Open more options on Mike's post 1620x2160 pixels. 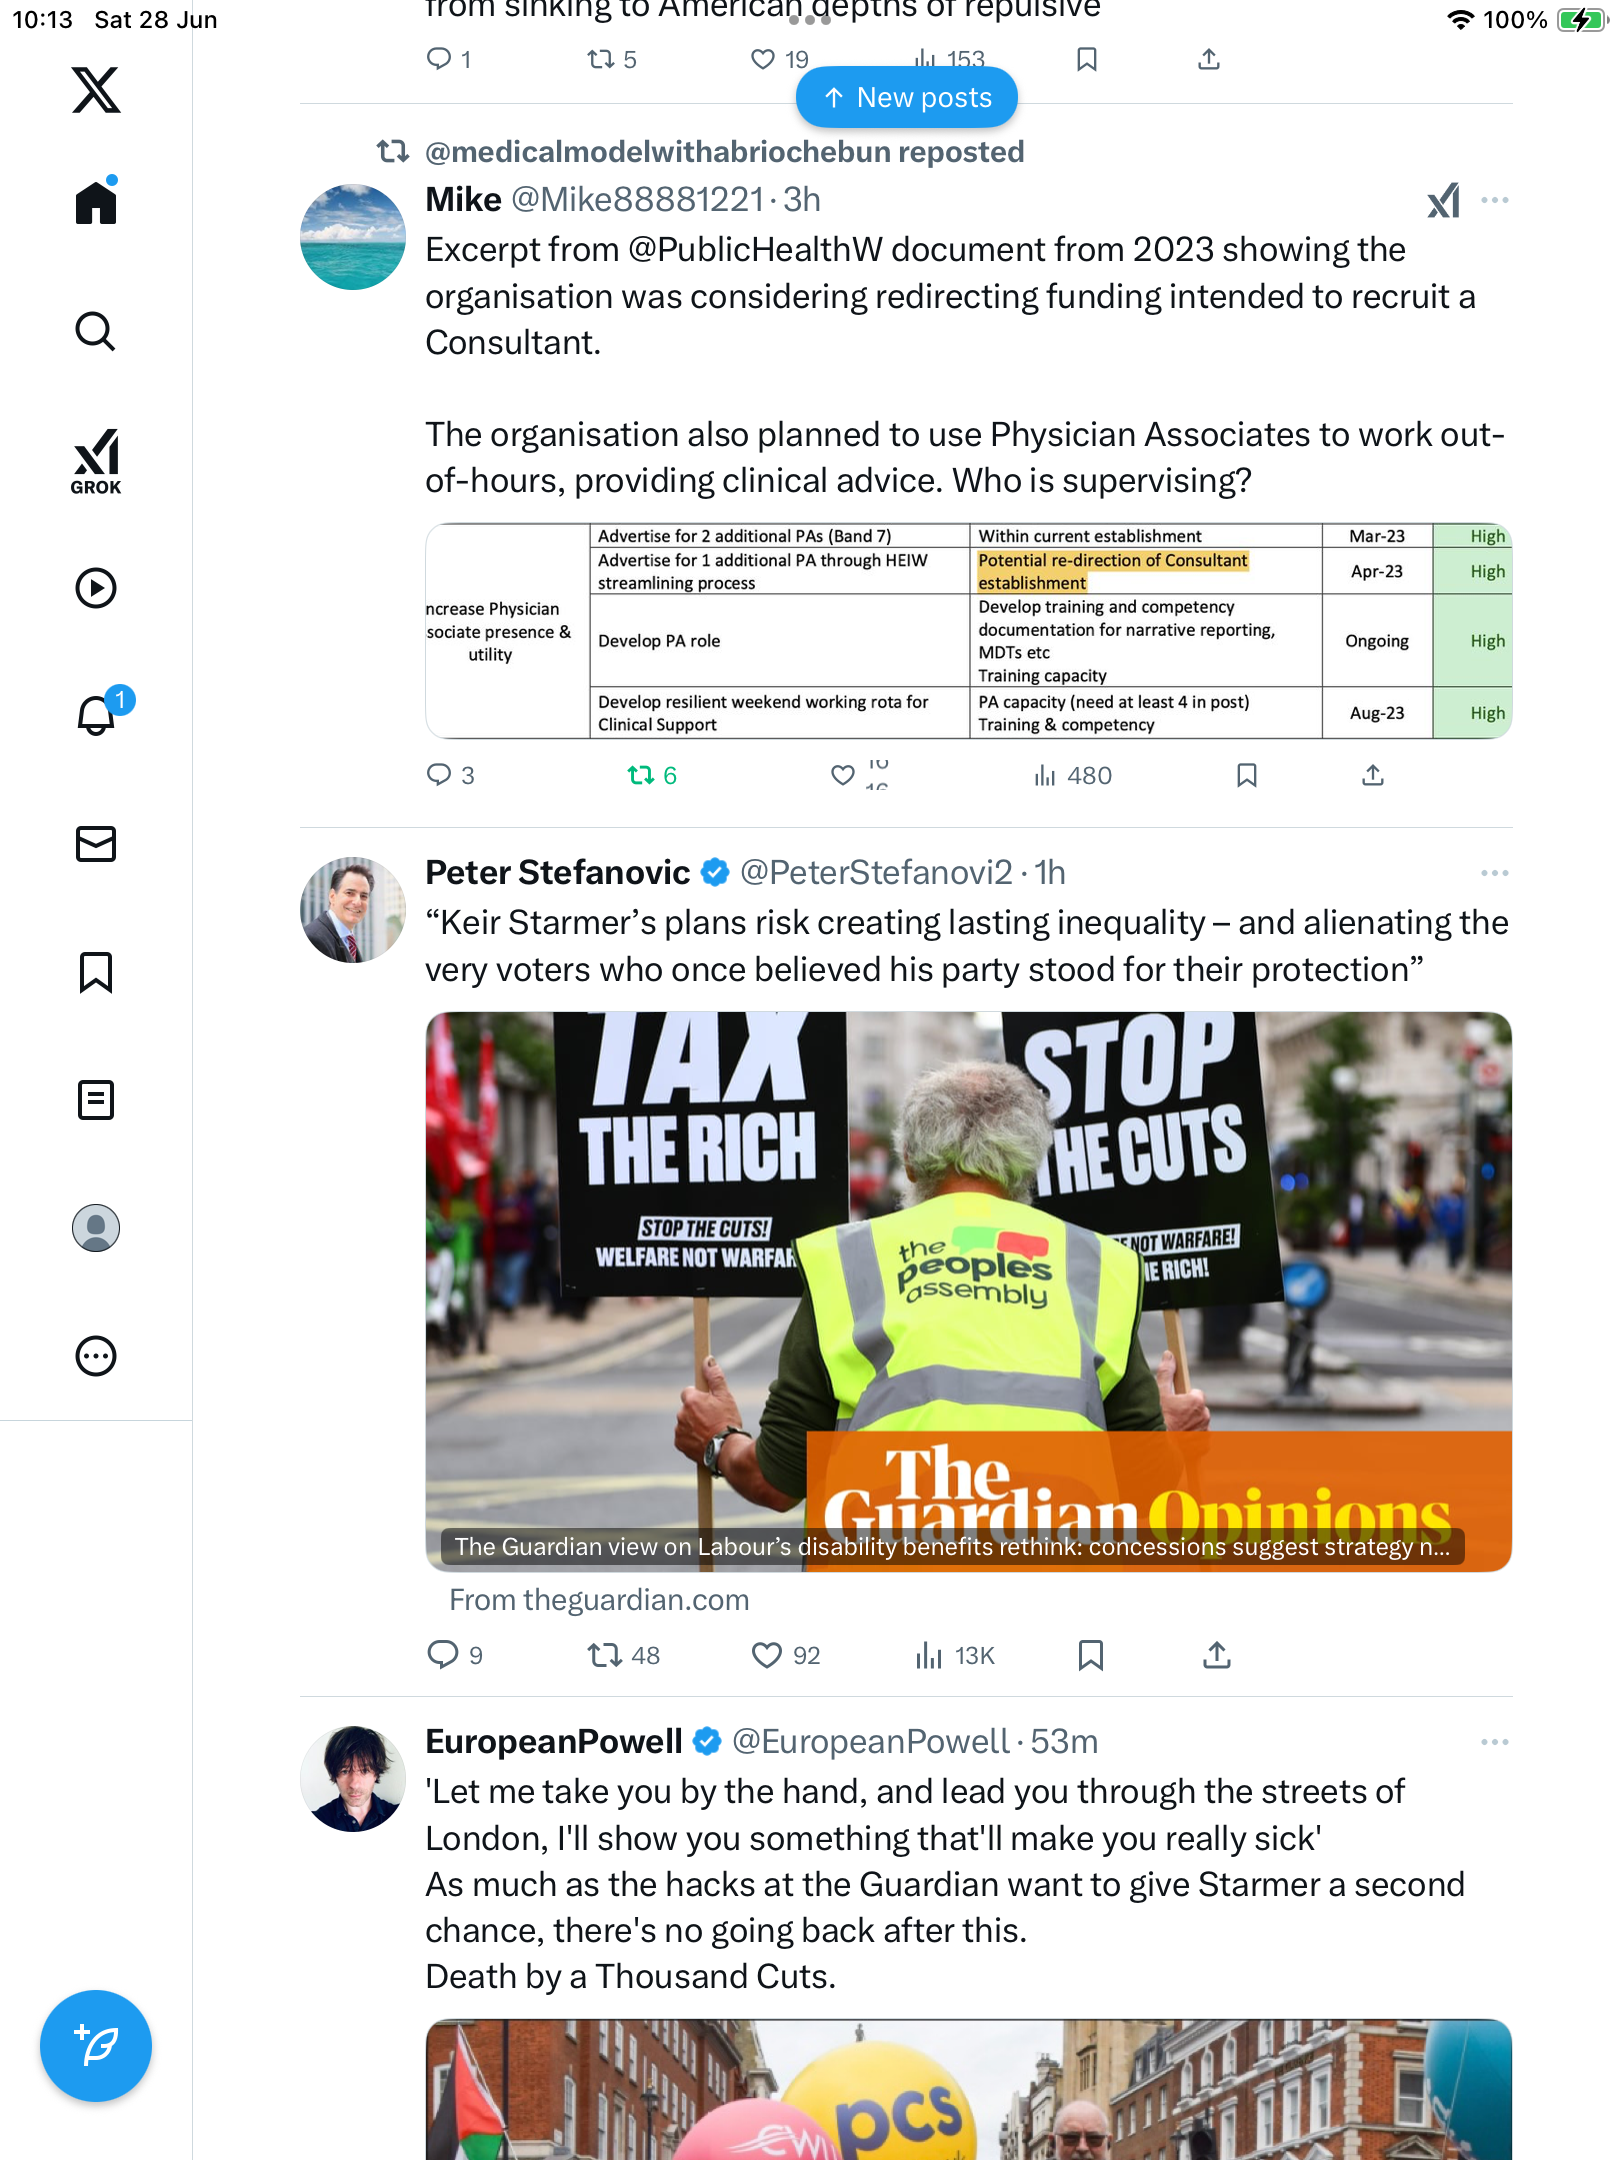coord(1495,200)
